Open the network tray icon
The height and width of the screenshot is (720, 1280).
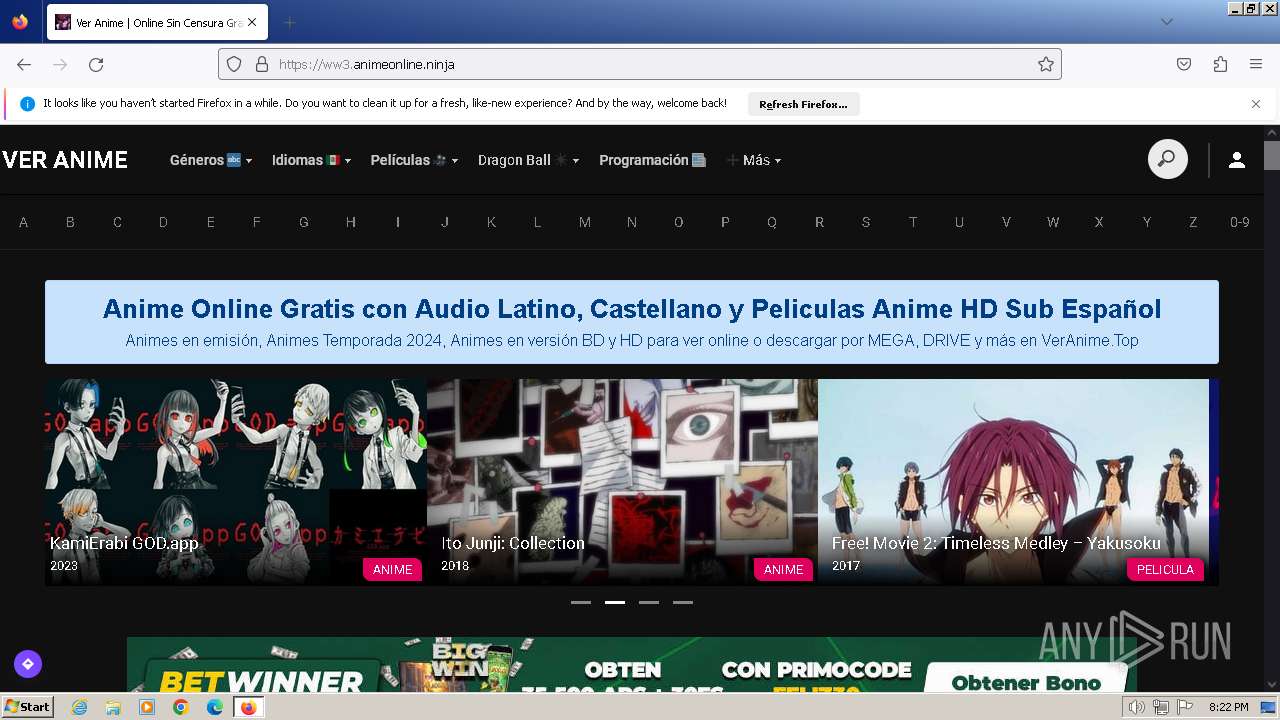[1161, 708]
